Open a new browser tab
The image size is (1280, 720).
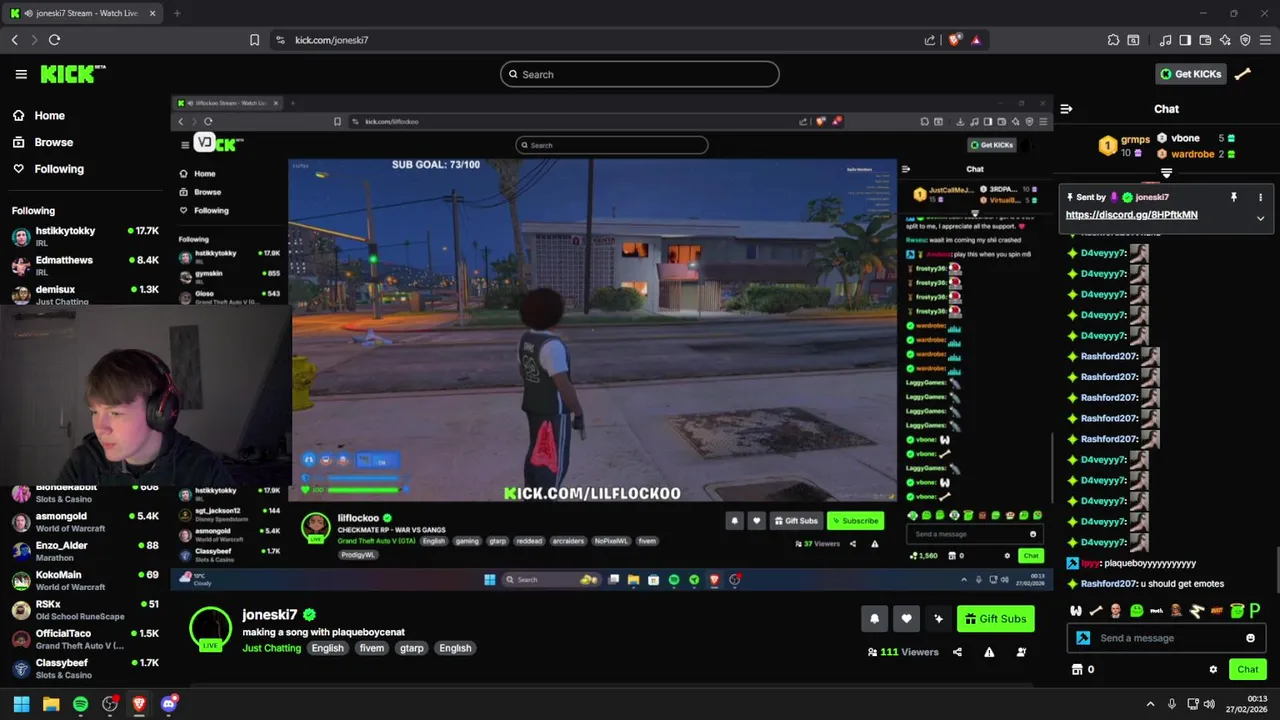point(177,13)
